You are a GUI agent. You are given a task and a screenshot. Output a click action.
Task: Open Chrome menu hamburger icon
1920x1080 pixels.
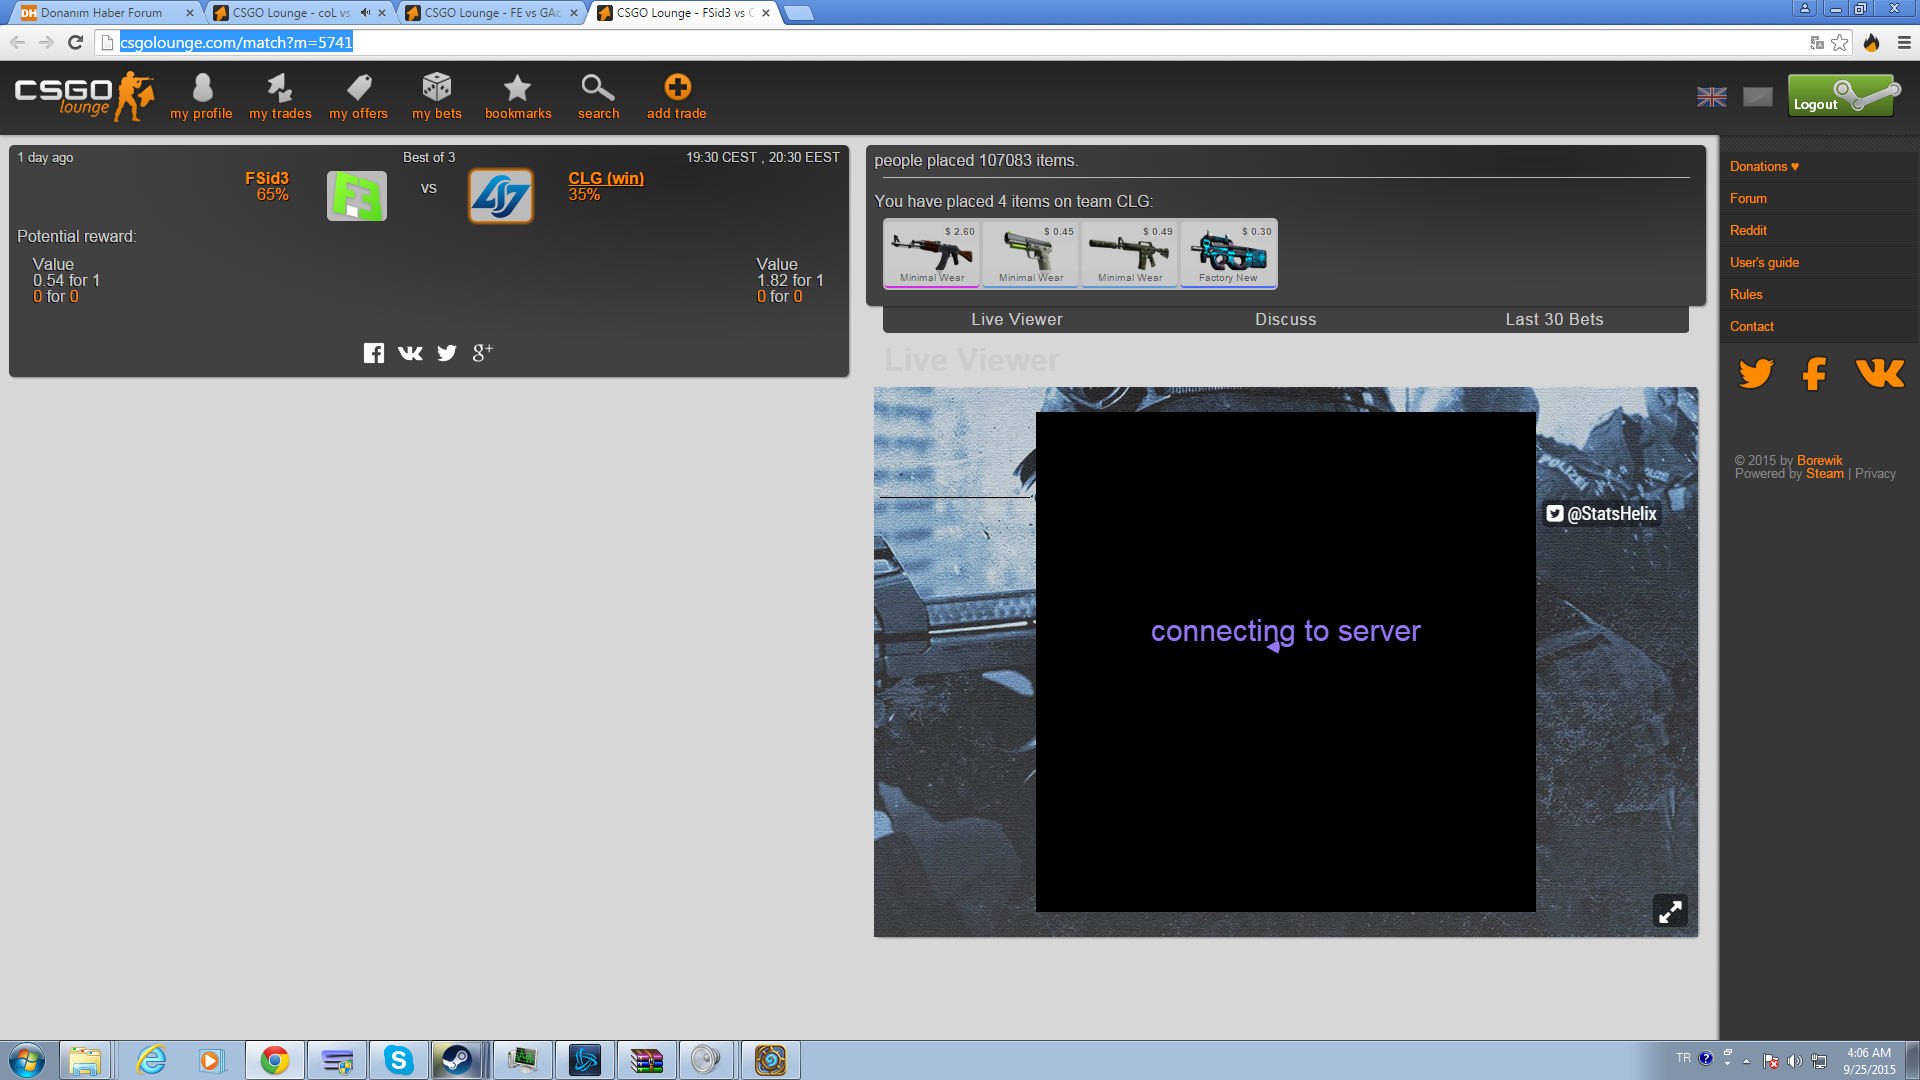pyautogui.click(x=1904, y=42)
